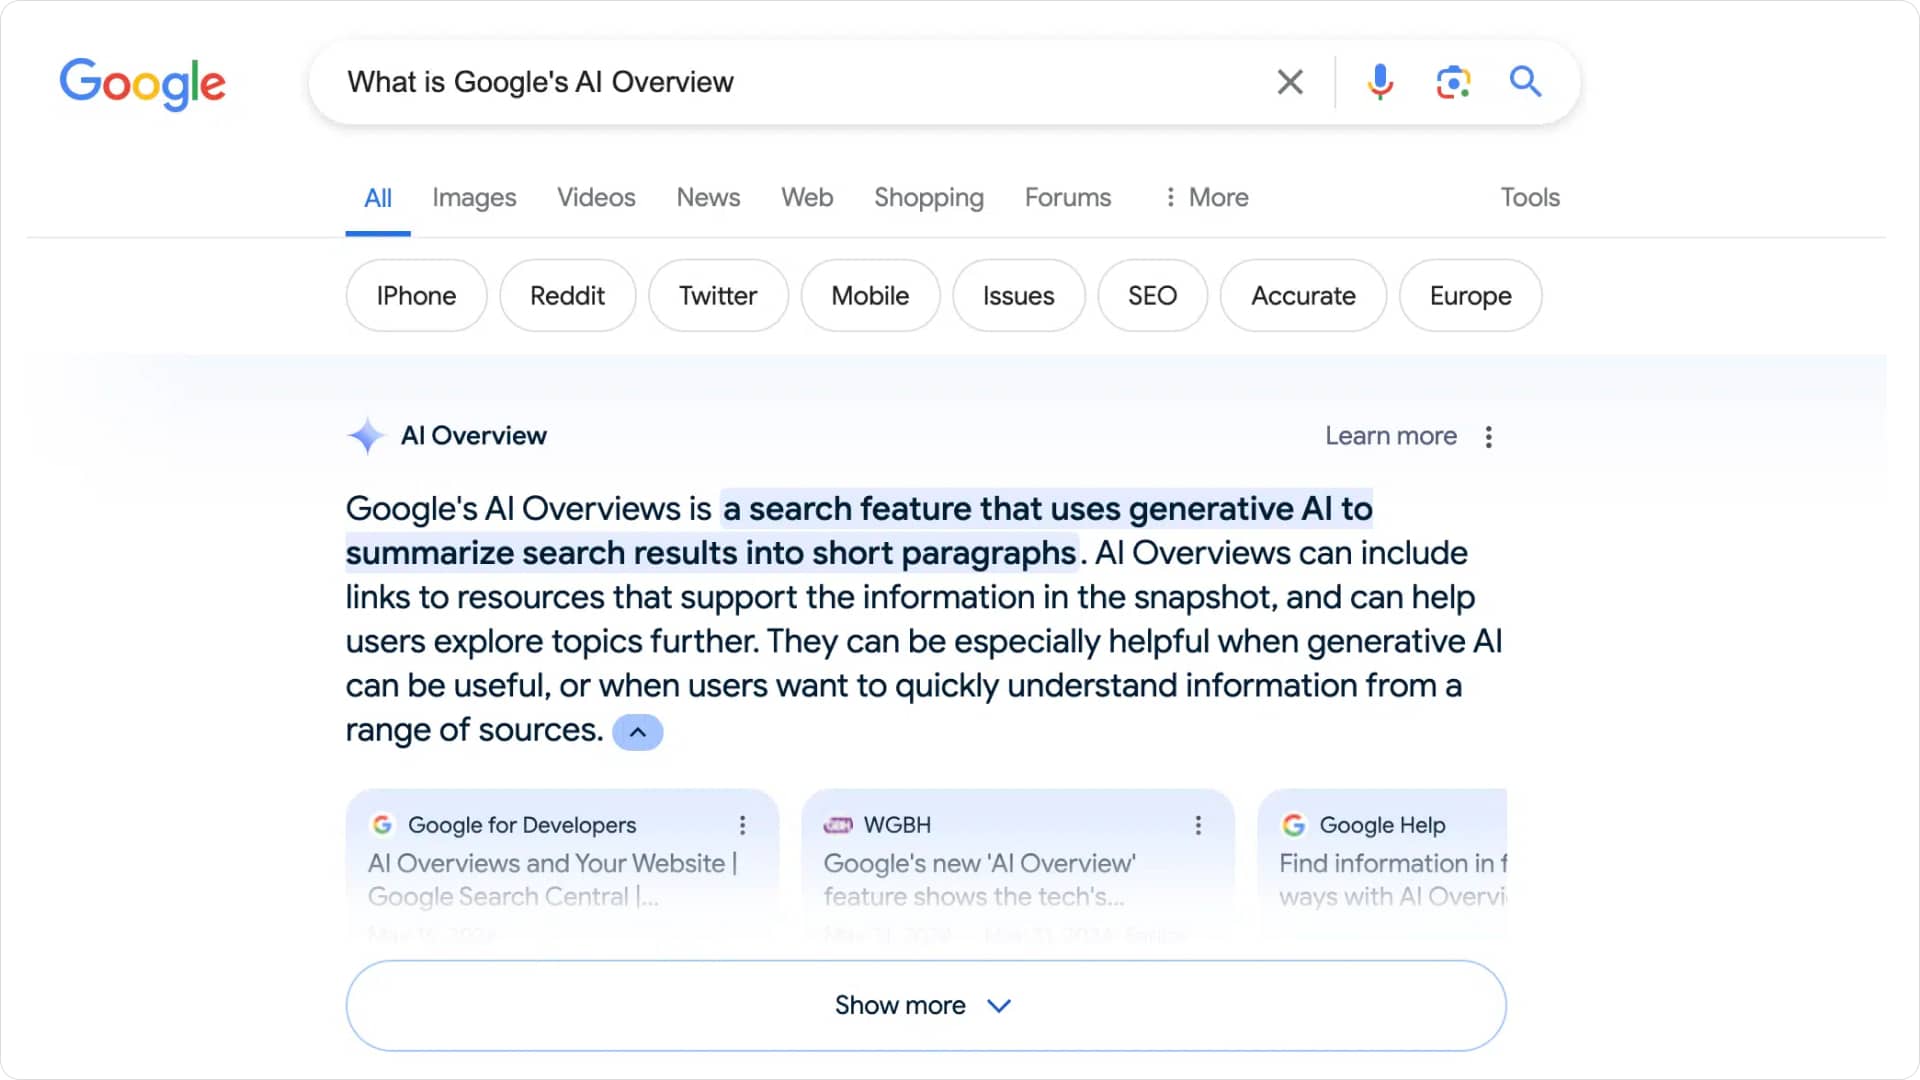Open AI Overview options three-dot menu

1488,437
